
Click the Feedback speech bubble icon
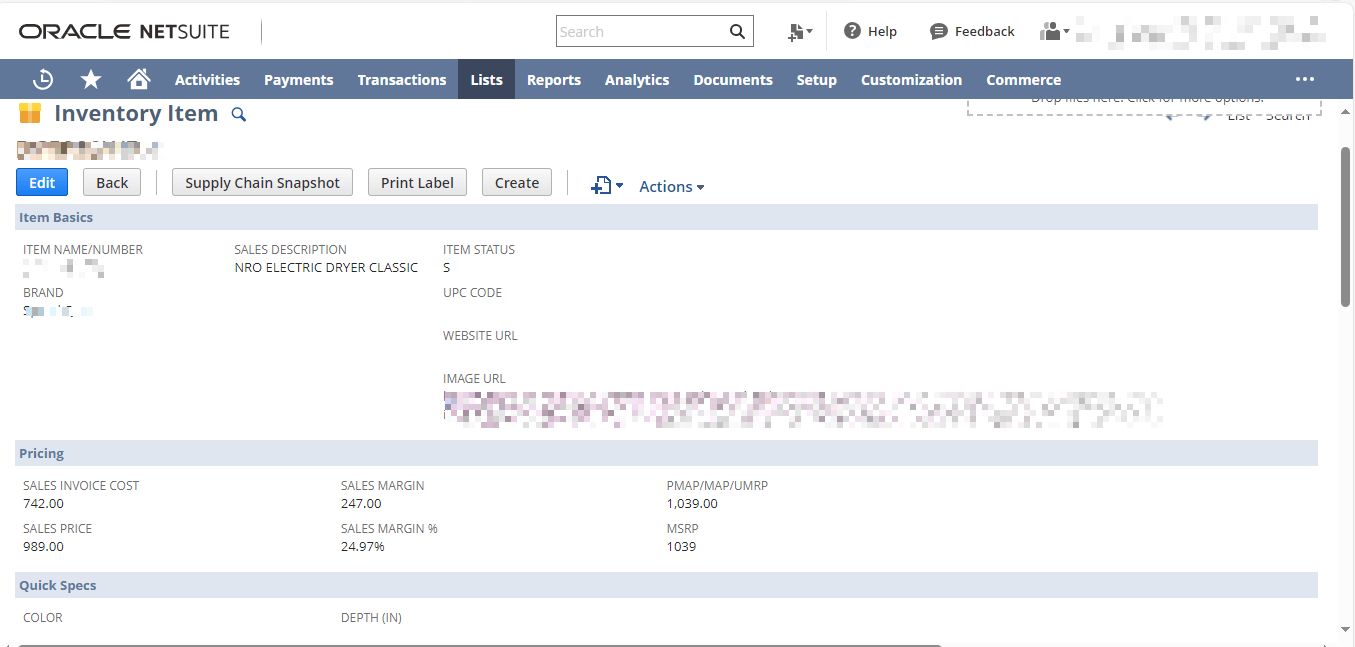938,32
